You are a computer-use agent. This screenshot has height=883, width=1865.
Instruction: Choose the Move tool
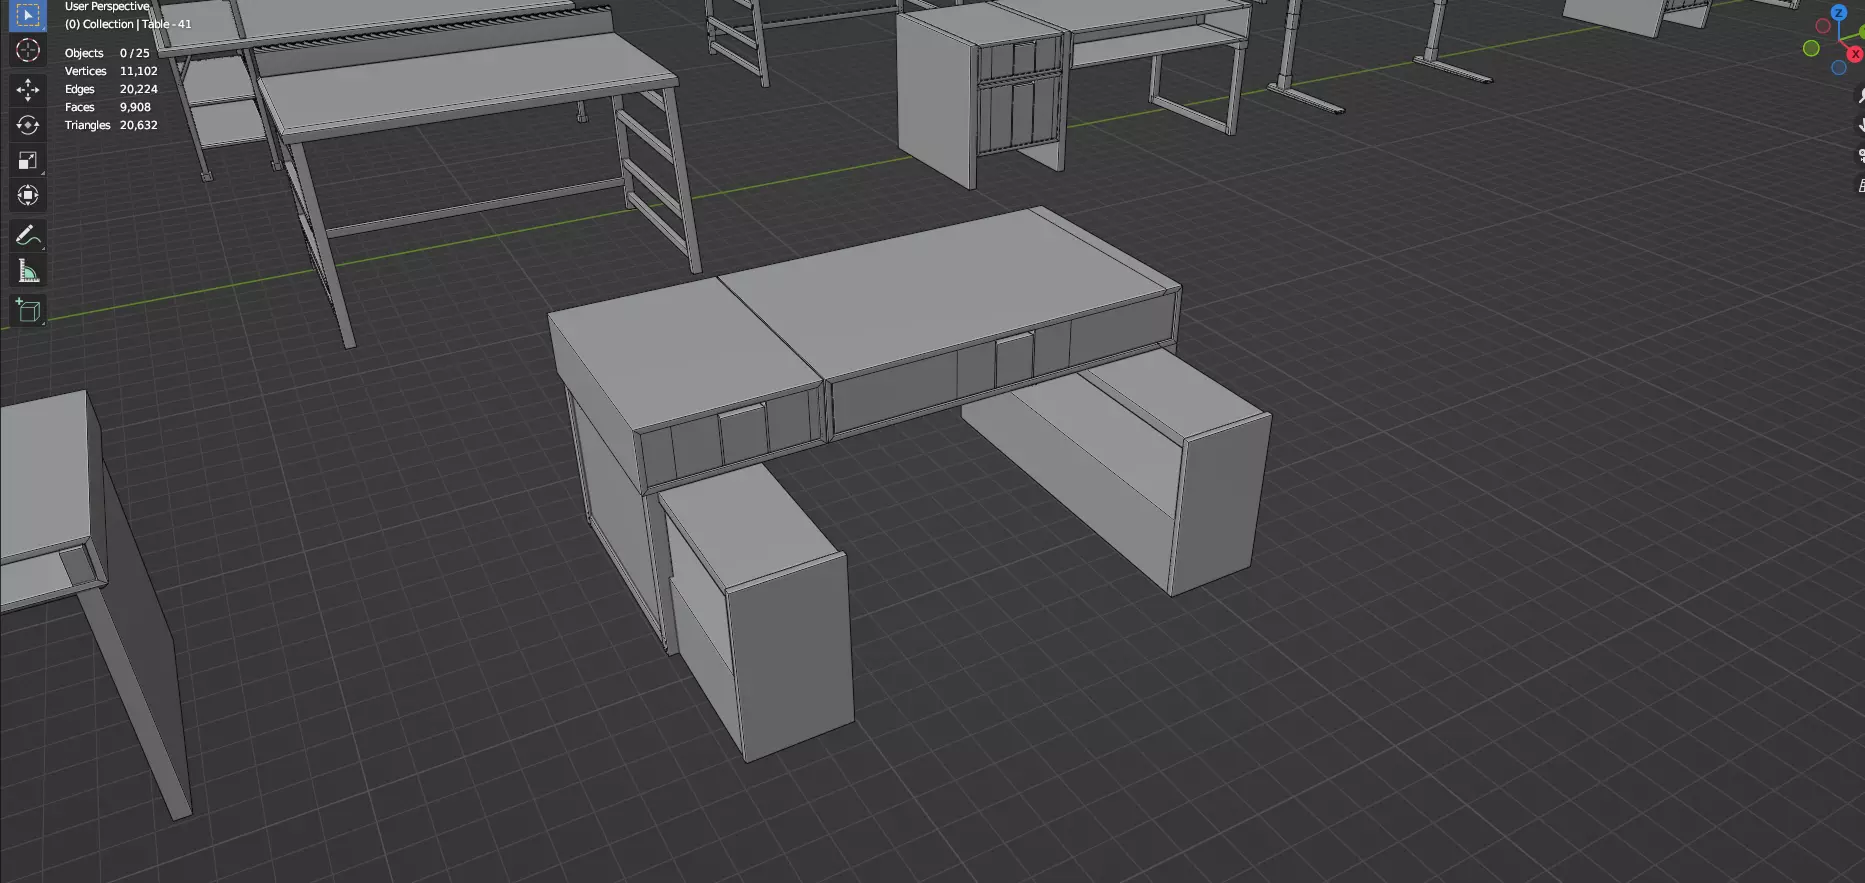(27, 90)
